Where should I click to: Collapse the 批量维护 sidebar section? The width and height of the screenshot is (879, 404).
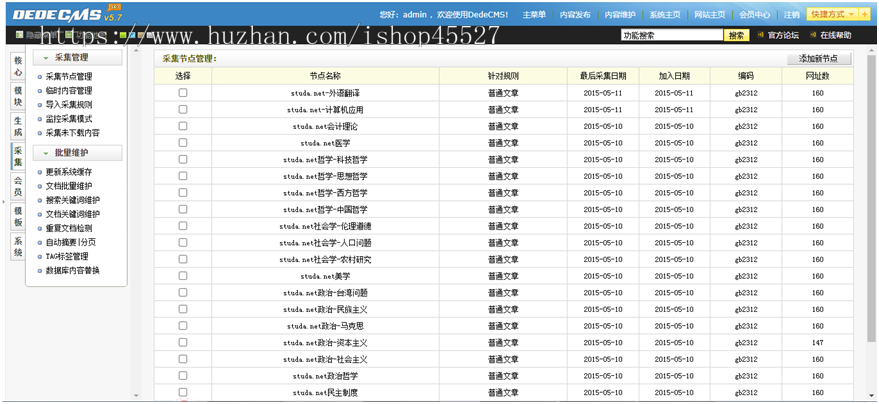click(x=77, y=152)
